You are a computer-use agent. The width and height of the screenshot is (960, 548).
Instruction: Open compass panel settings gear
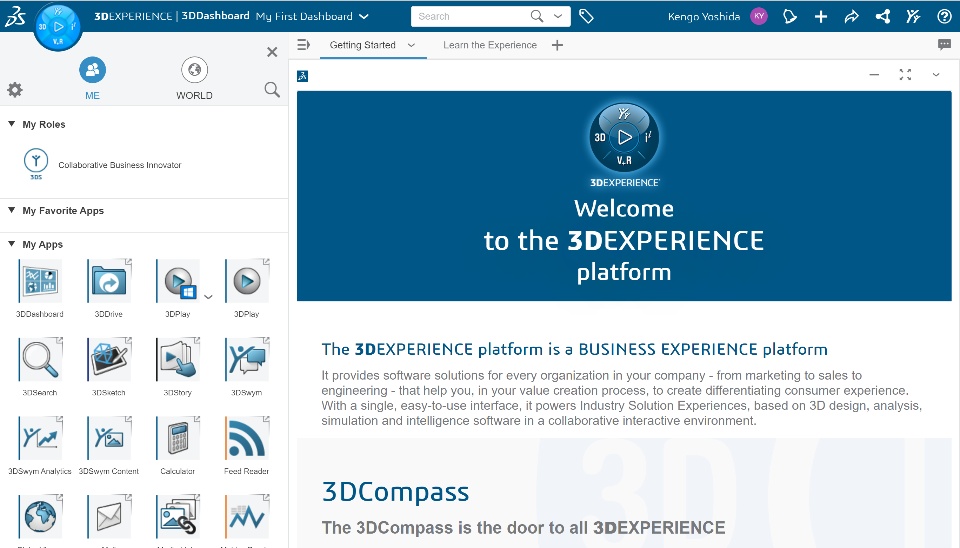pos(15,90)
